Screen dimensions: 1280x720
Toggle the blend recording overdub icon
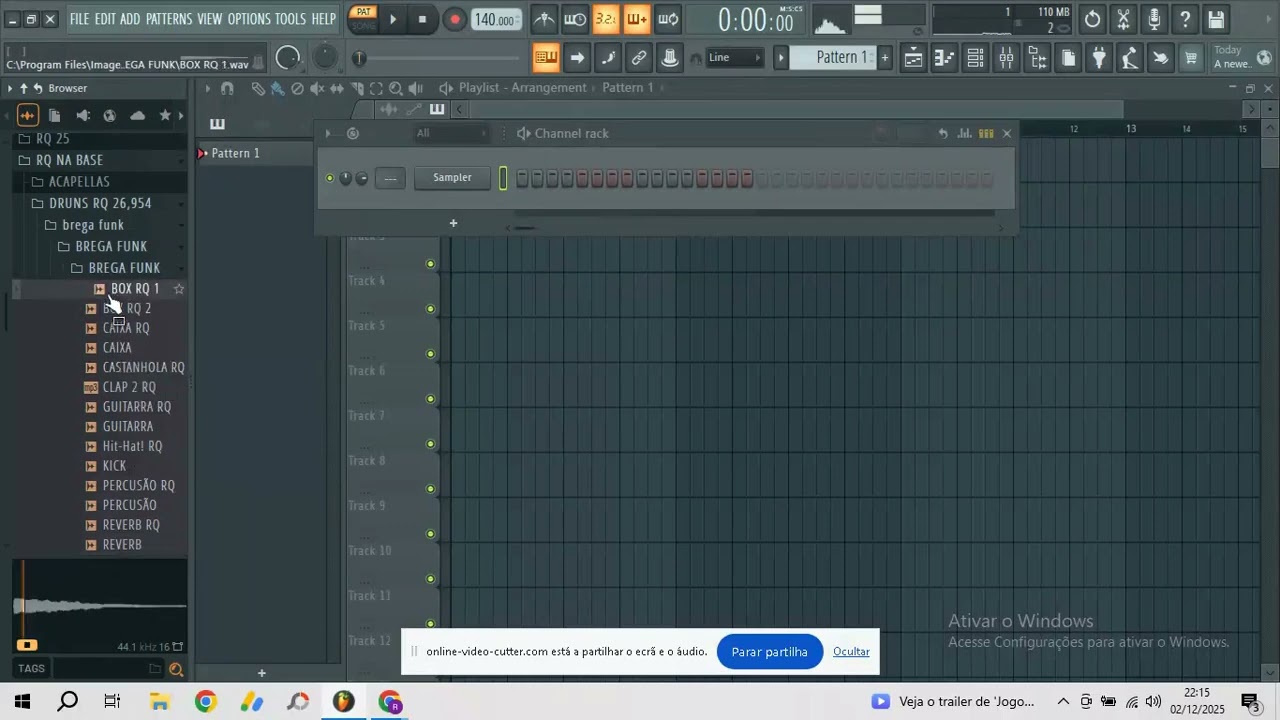[637, 19]
